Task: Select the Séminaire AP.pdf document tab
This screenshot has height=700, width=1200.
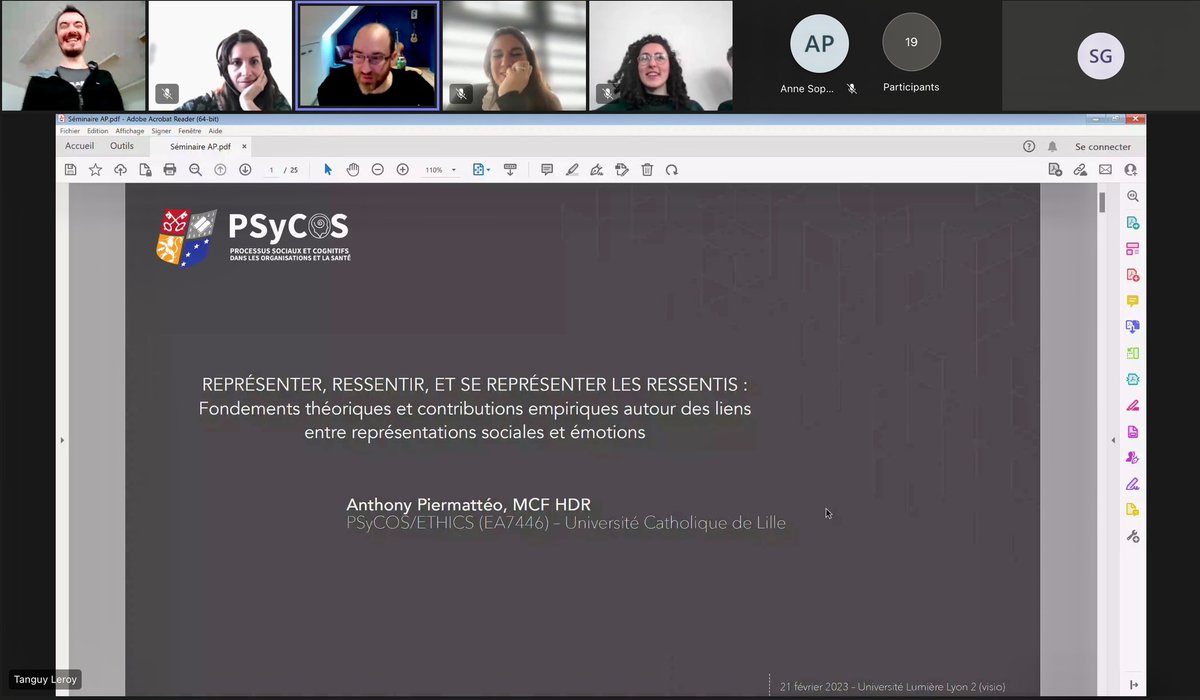Action: [x=201, y=146]
